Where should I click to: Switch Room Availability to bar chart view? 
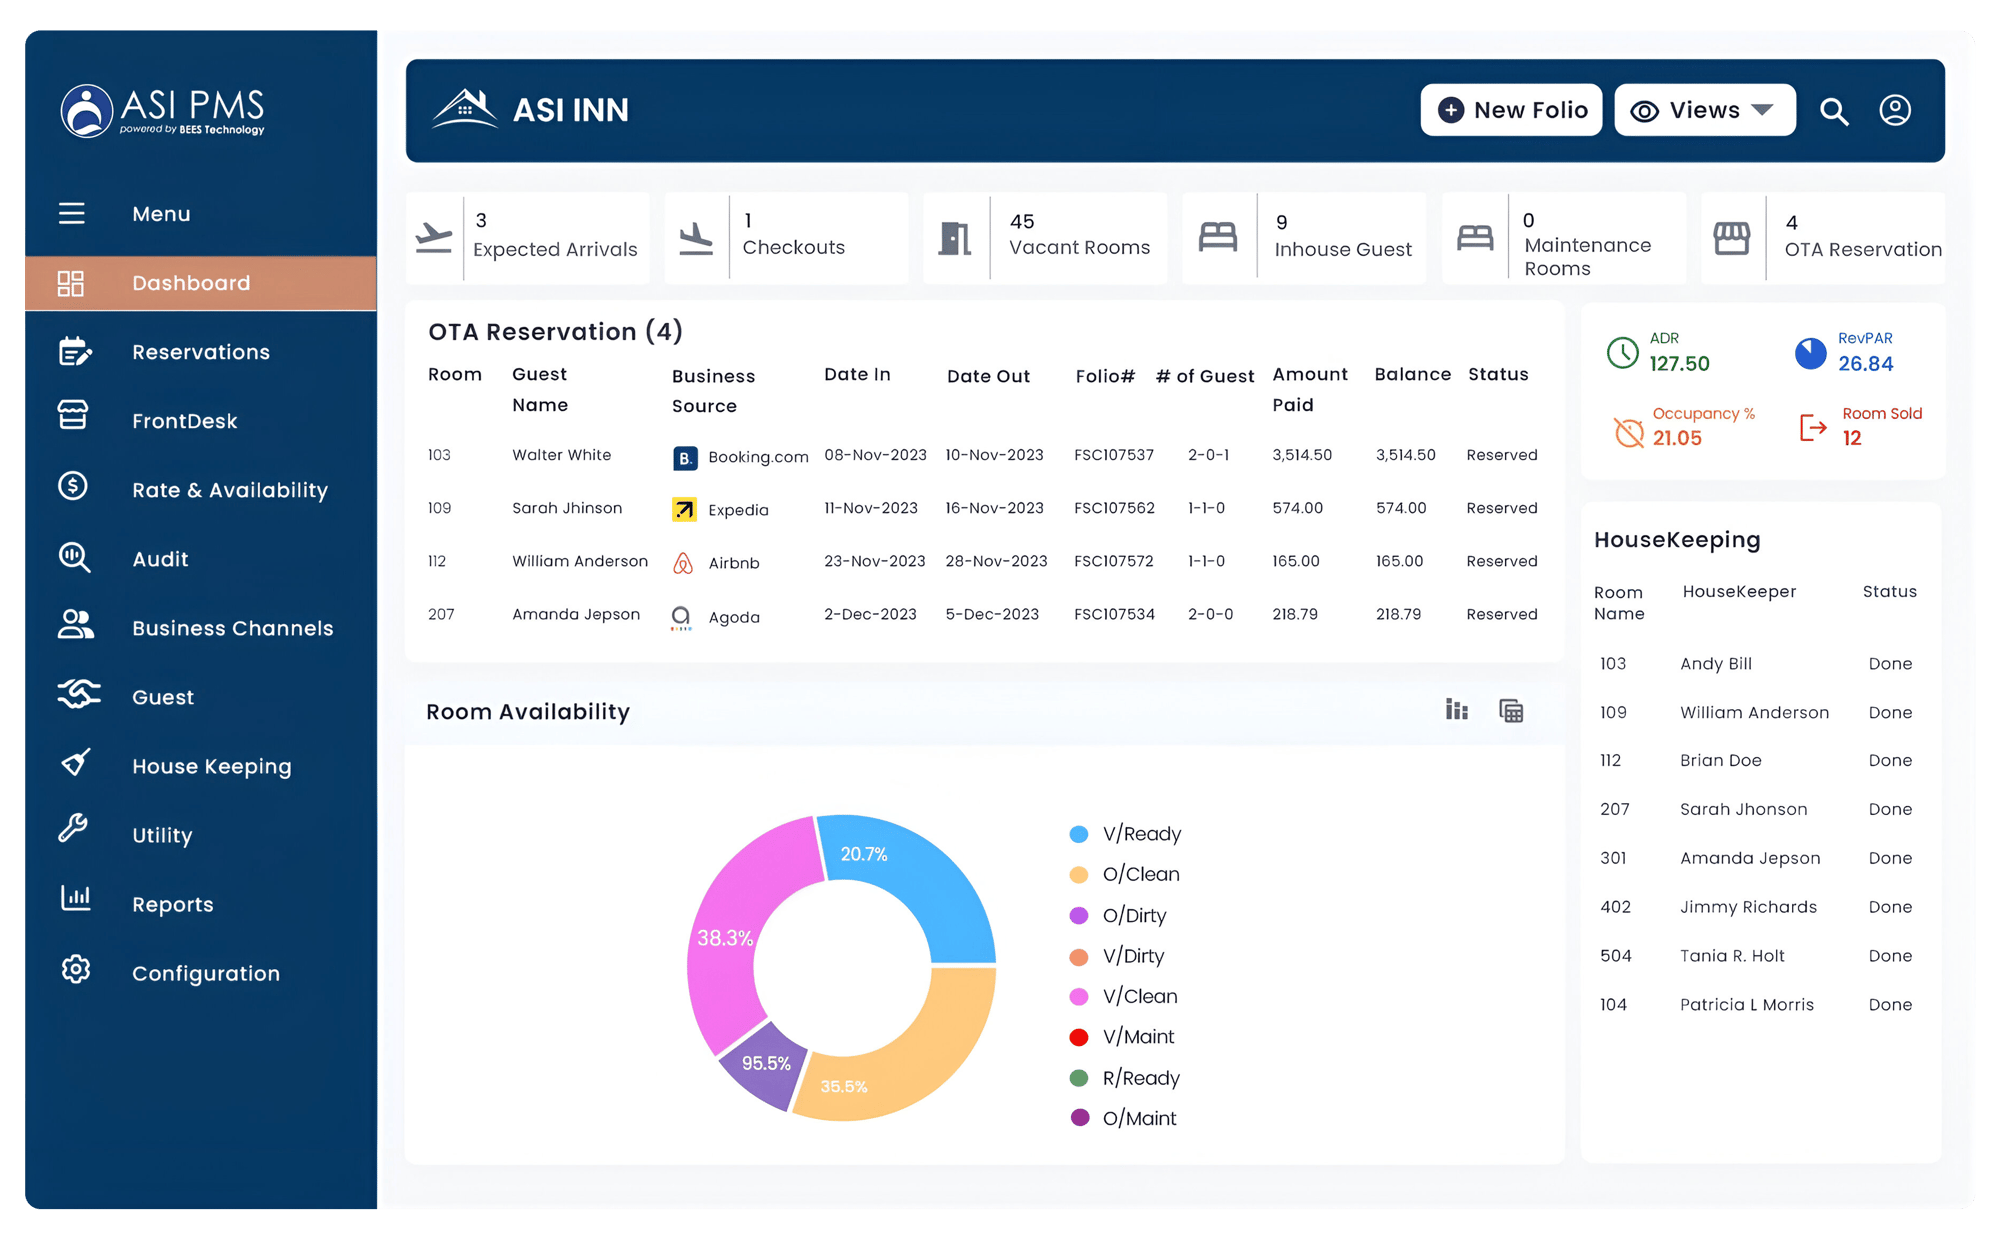[1456, 710]
